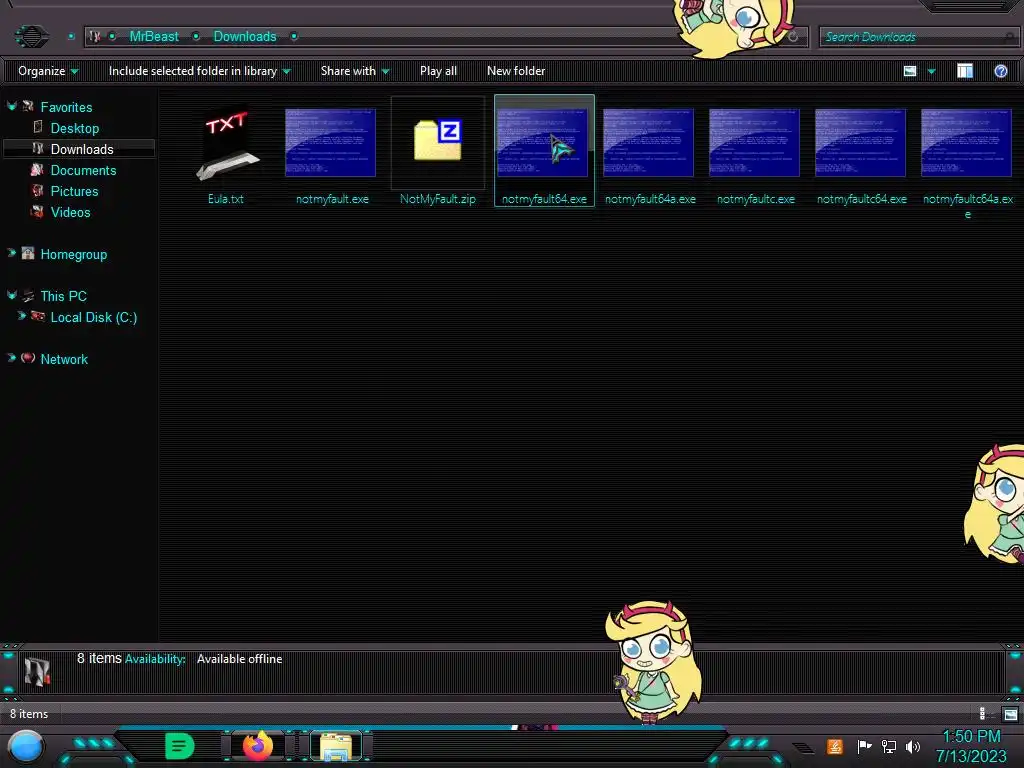1024x768 pixels.
Task: Open the Eula.txt file icon
Action: (227, 145)
